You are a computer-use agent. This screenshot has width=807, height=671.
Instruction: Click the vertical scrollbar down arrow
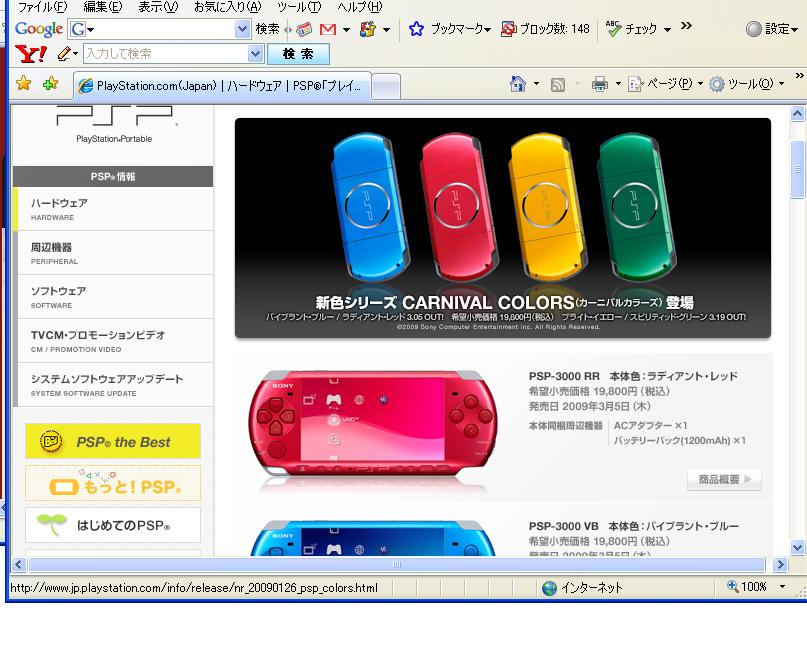(x=797, y=547)
